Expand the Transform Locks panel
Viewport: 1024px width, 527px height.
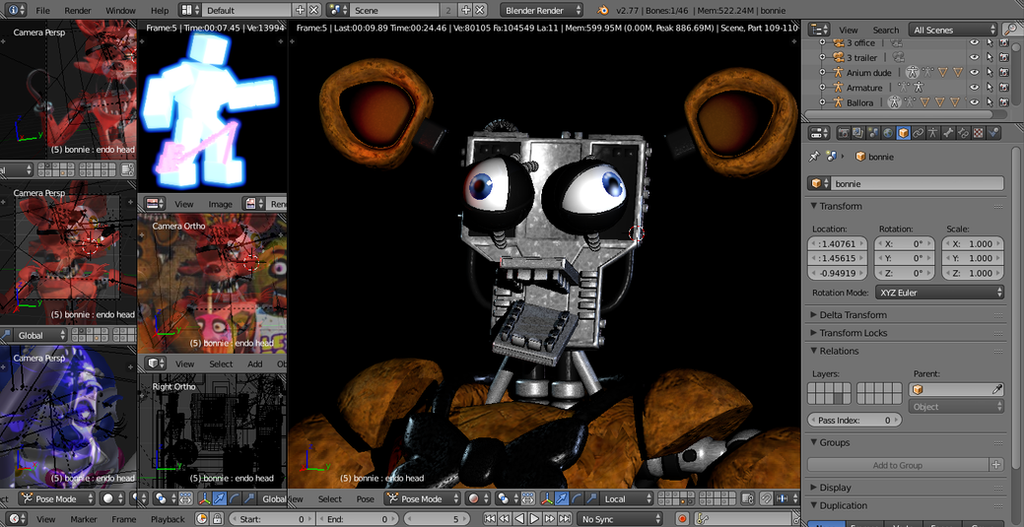tap(853, 333)
